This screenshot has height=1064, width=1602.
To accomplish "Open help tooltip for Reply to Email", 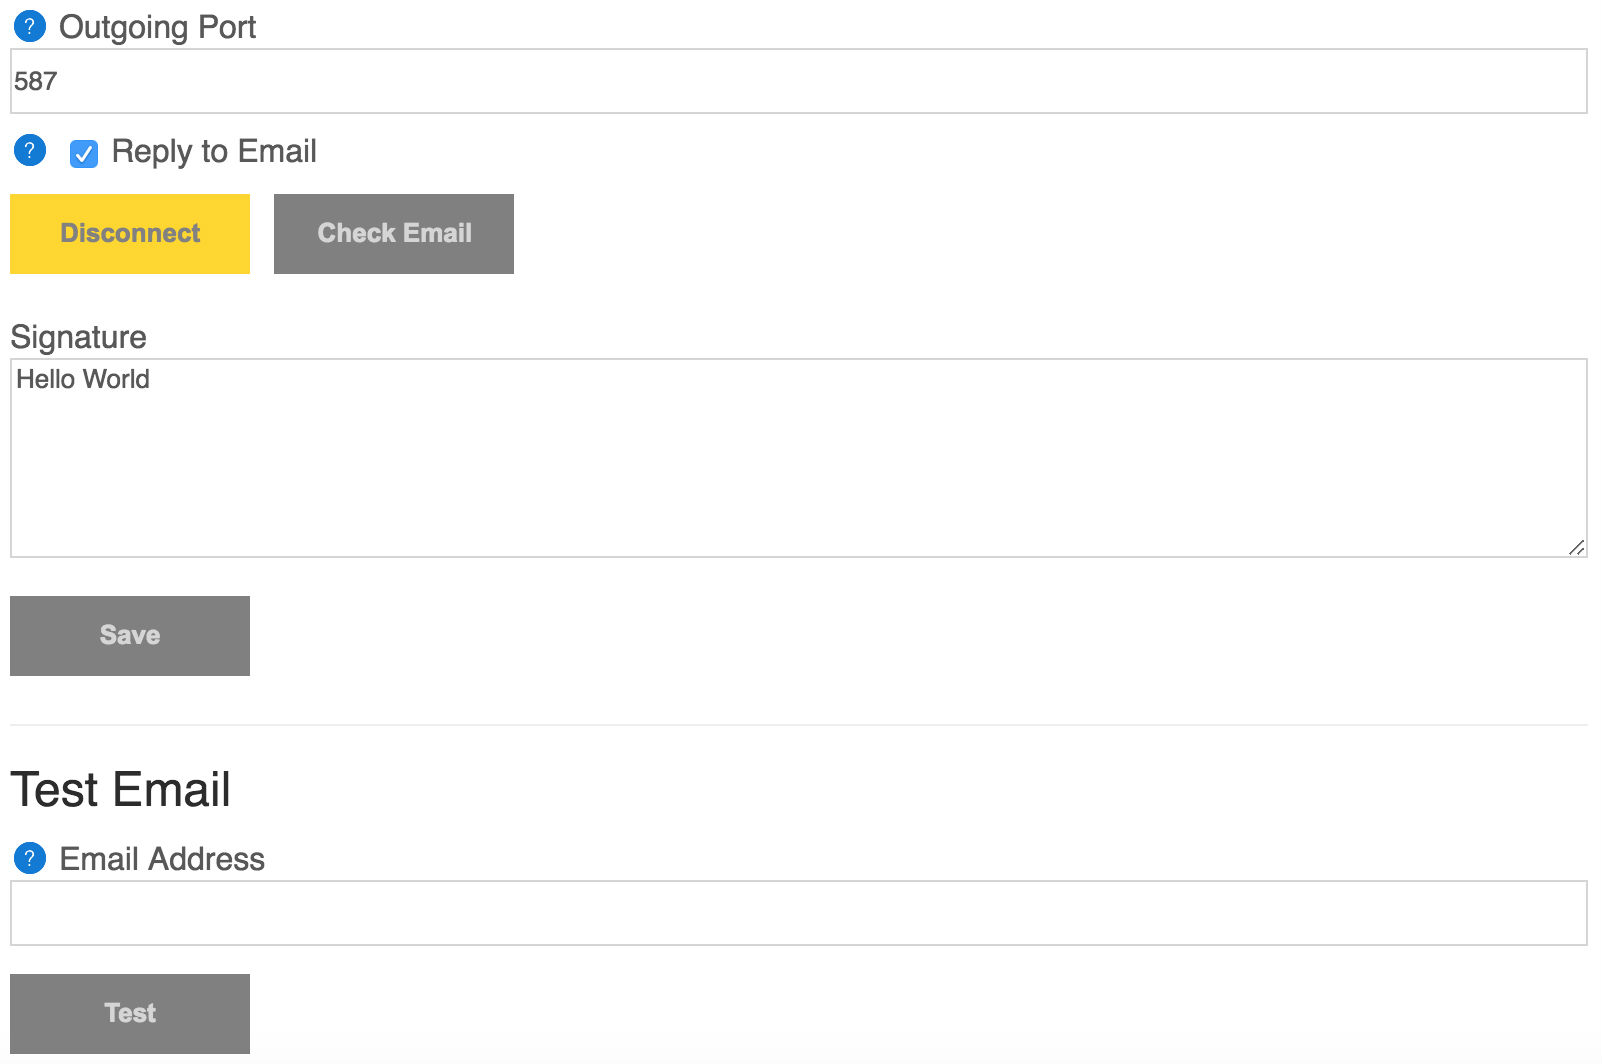I will 30,151.
